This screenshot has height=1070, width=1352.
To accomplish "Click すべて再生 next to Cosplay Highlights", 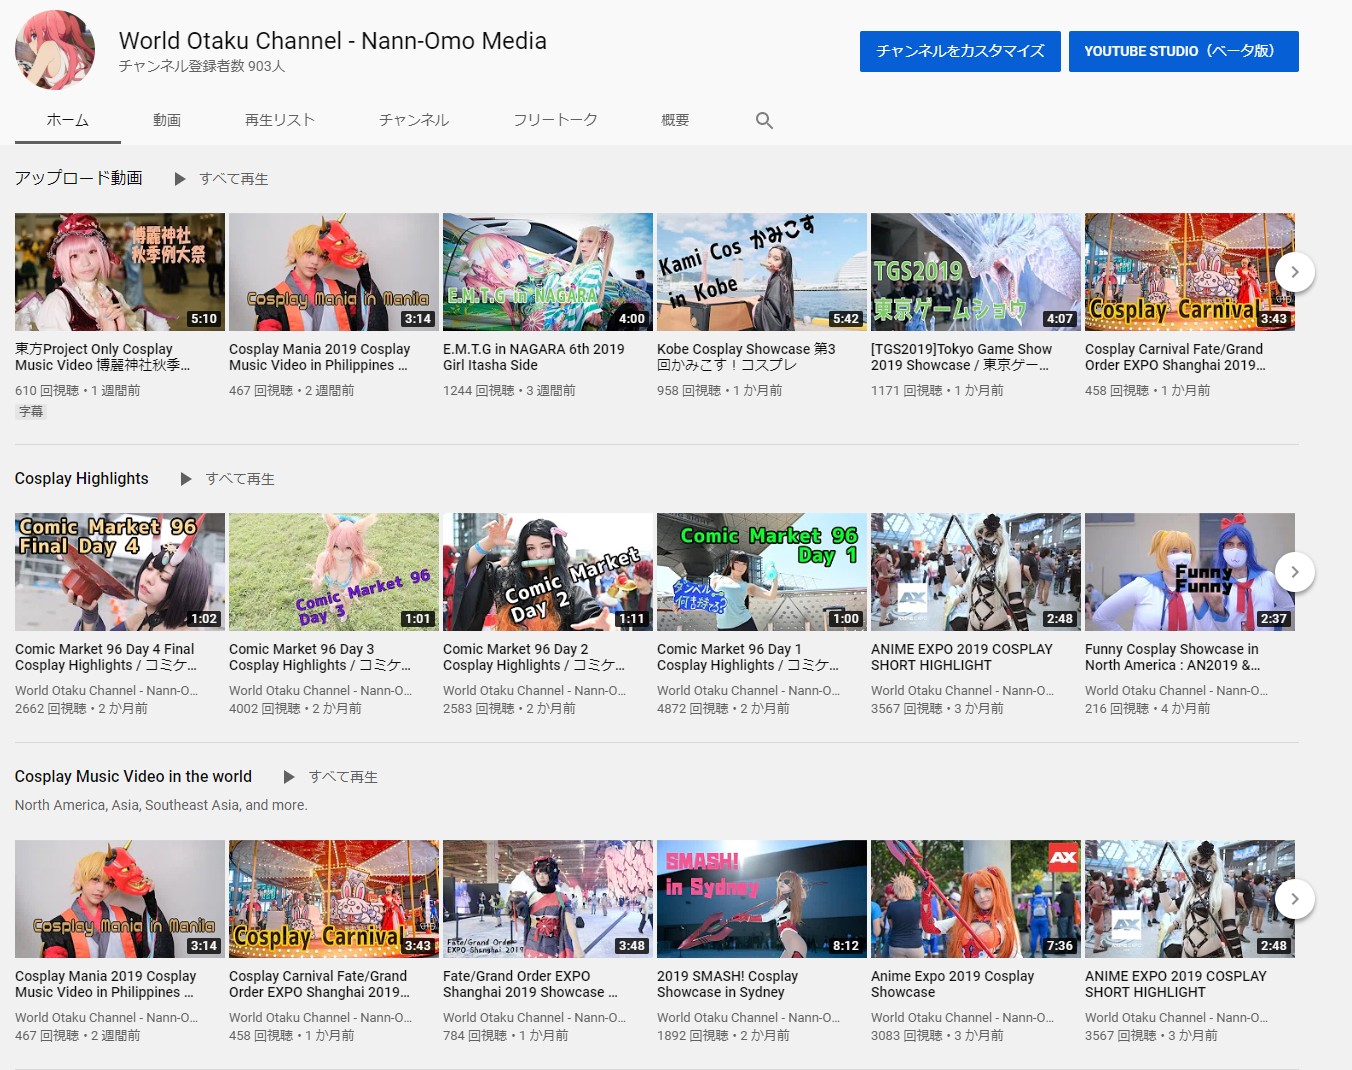I will [x=240, y=479].
